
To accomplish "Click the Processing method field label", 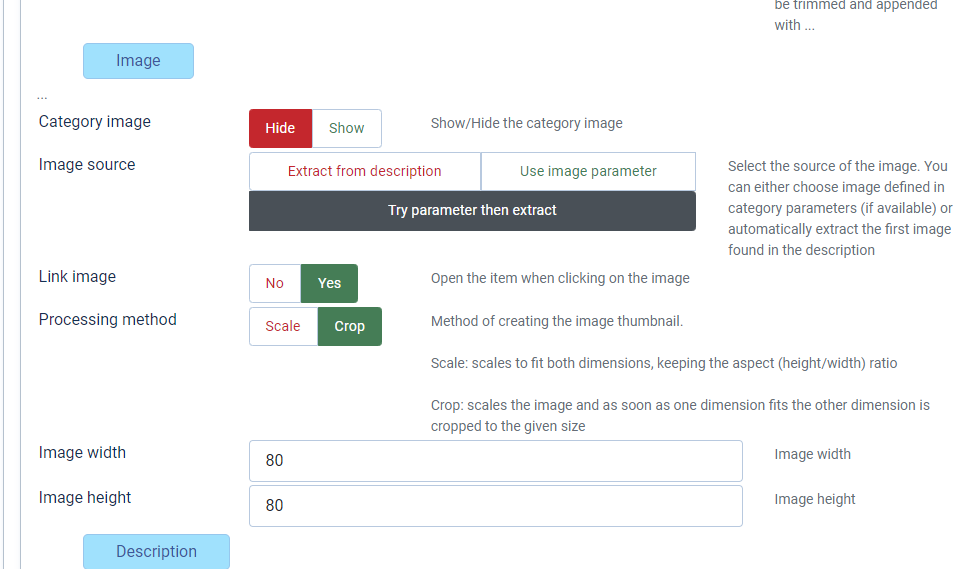I will click(108, 320).
